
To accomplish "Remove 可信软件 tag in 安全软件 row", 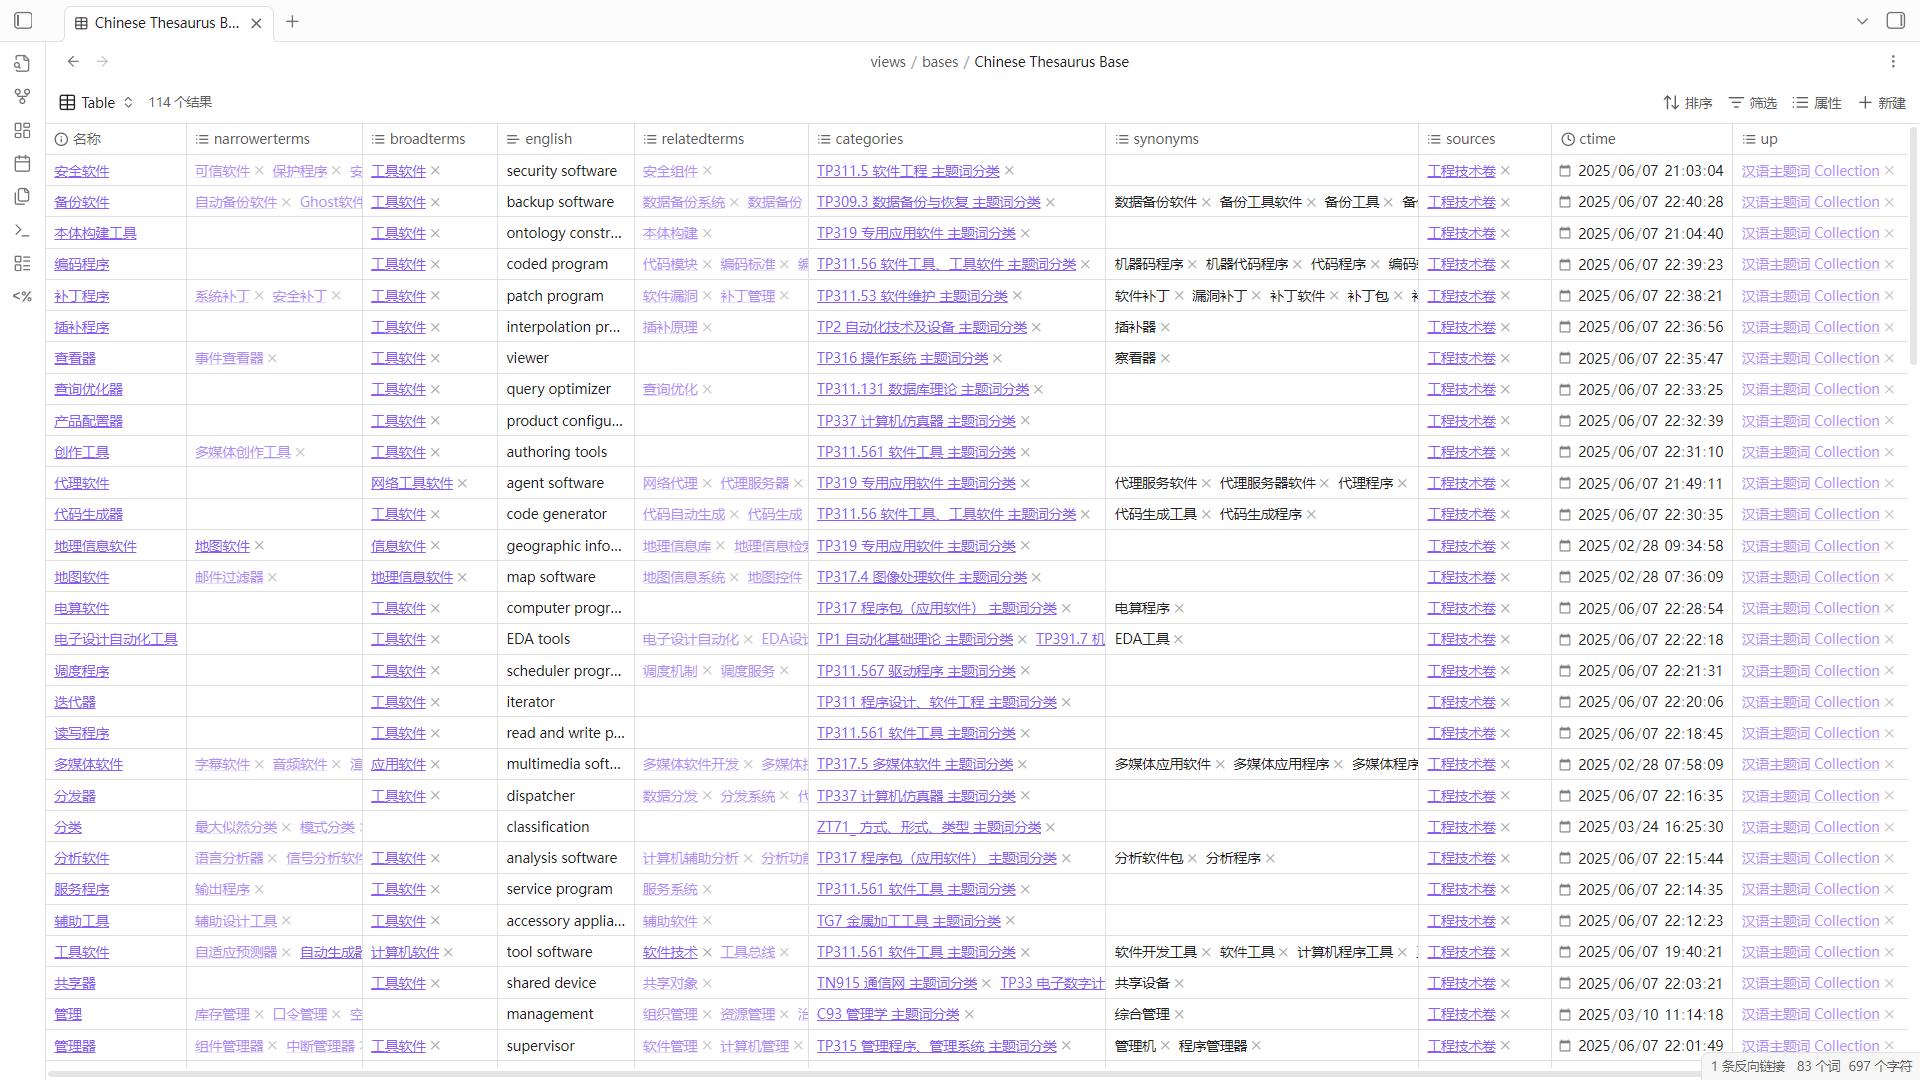I will [258, 171].
